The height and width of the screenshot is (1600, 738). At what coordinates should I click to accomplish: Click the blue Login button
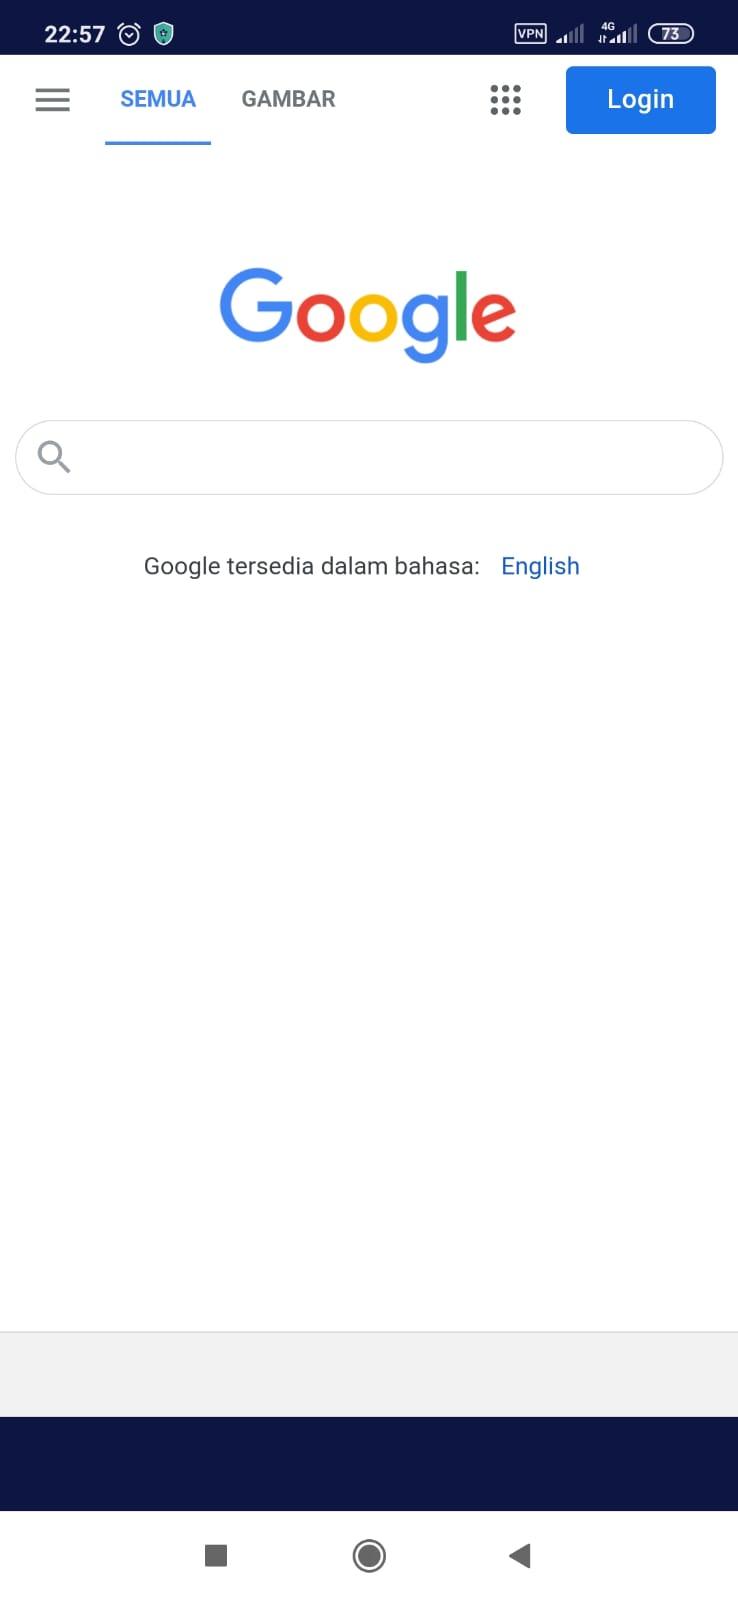pyautogui.click(x=641, y=99)
